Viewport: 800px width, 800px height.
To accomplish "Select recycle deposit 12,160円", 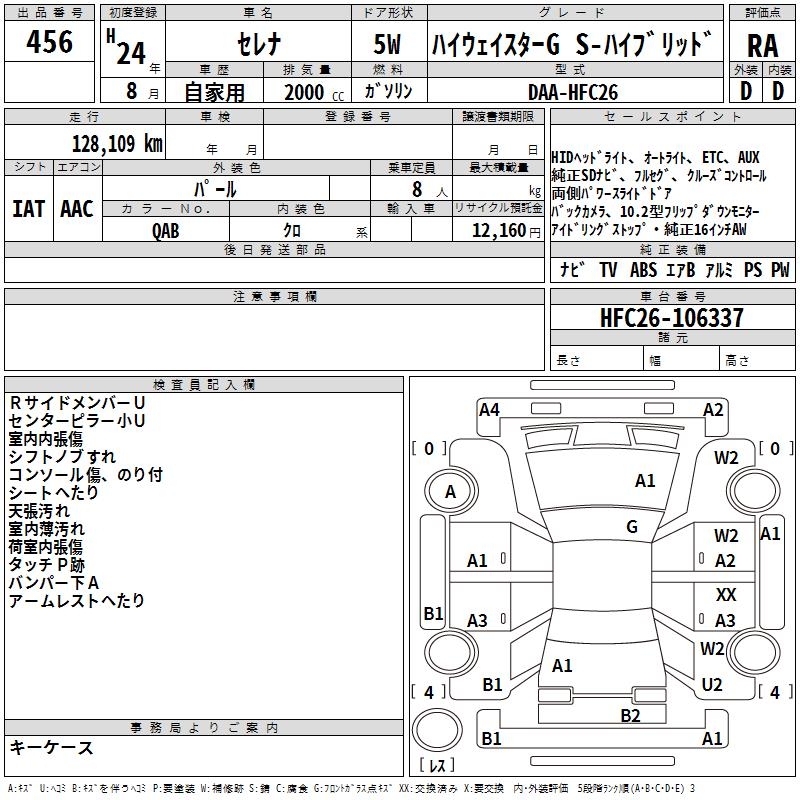I will tap(506, 231).
